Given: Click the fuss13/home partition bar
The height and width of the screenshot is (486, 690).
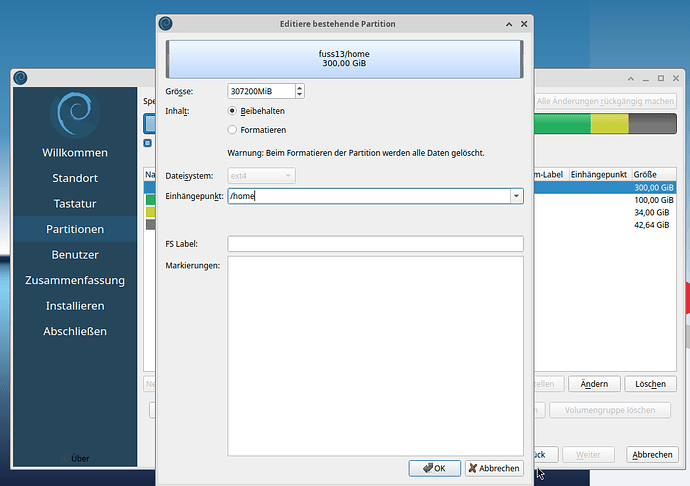Looking at the screenshot, I should [x=344, y=59].
